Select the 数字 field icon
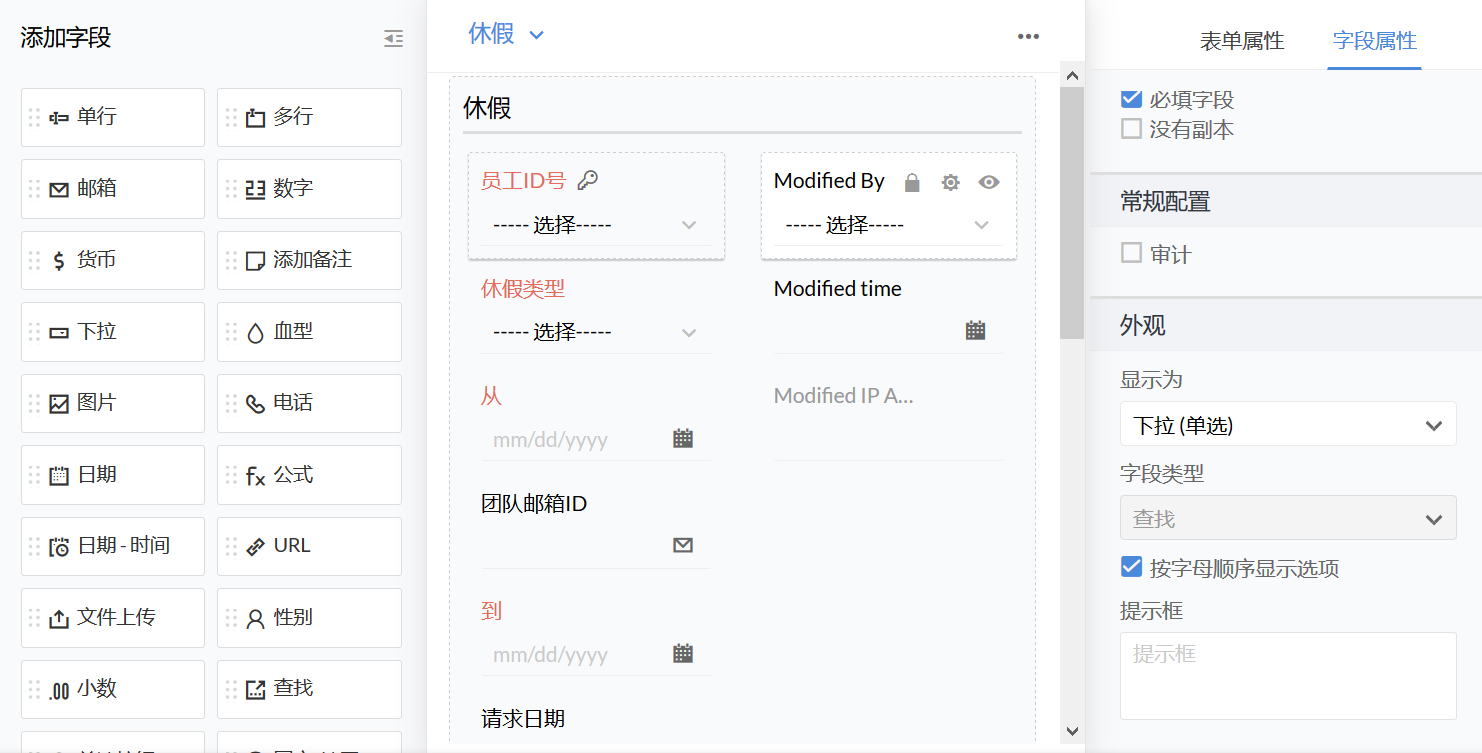Screen dimensions: 1482x753 [255, 189]
